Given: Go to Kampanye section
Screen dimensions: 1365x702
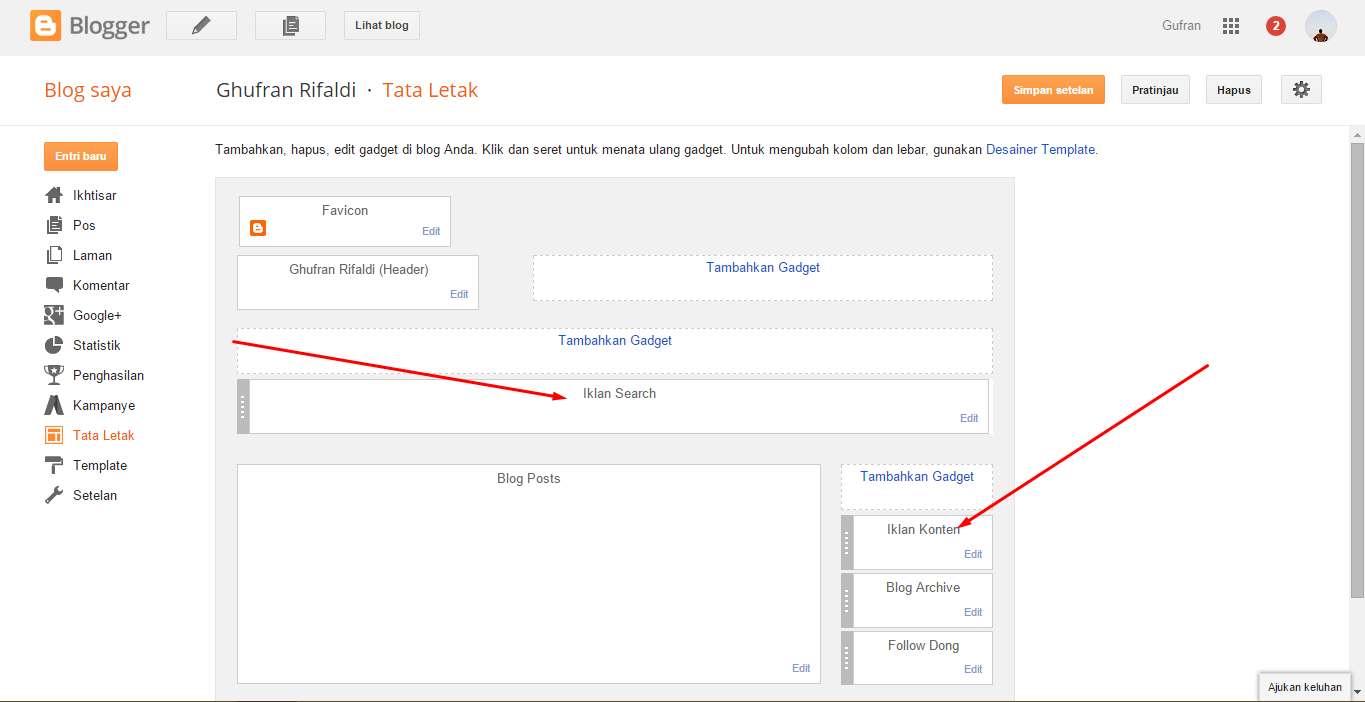Looking at the screenshot, I should (x=104, y=405).
